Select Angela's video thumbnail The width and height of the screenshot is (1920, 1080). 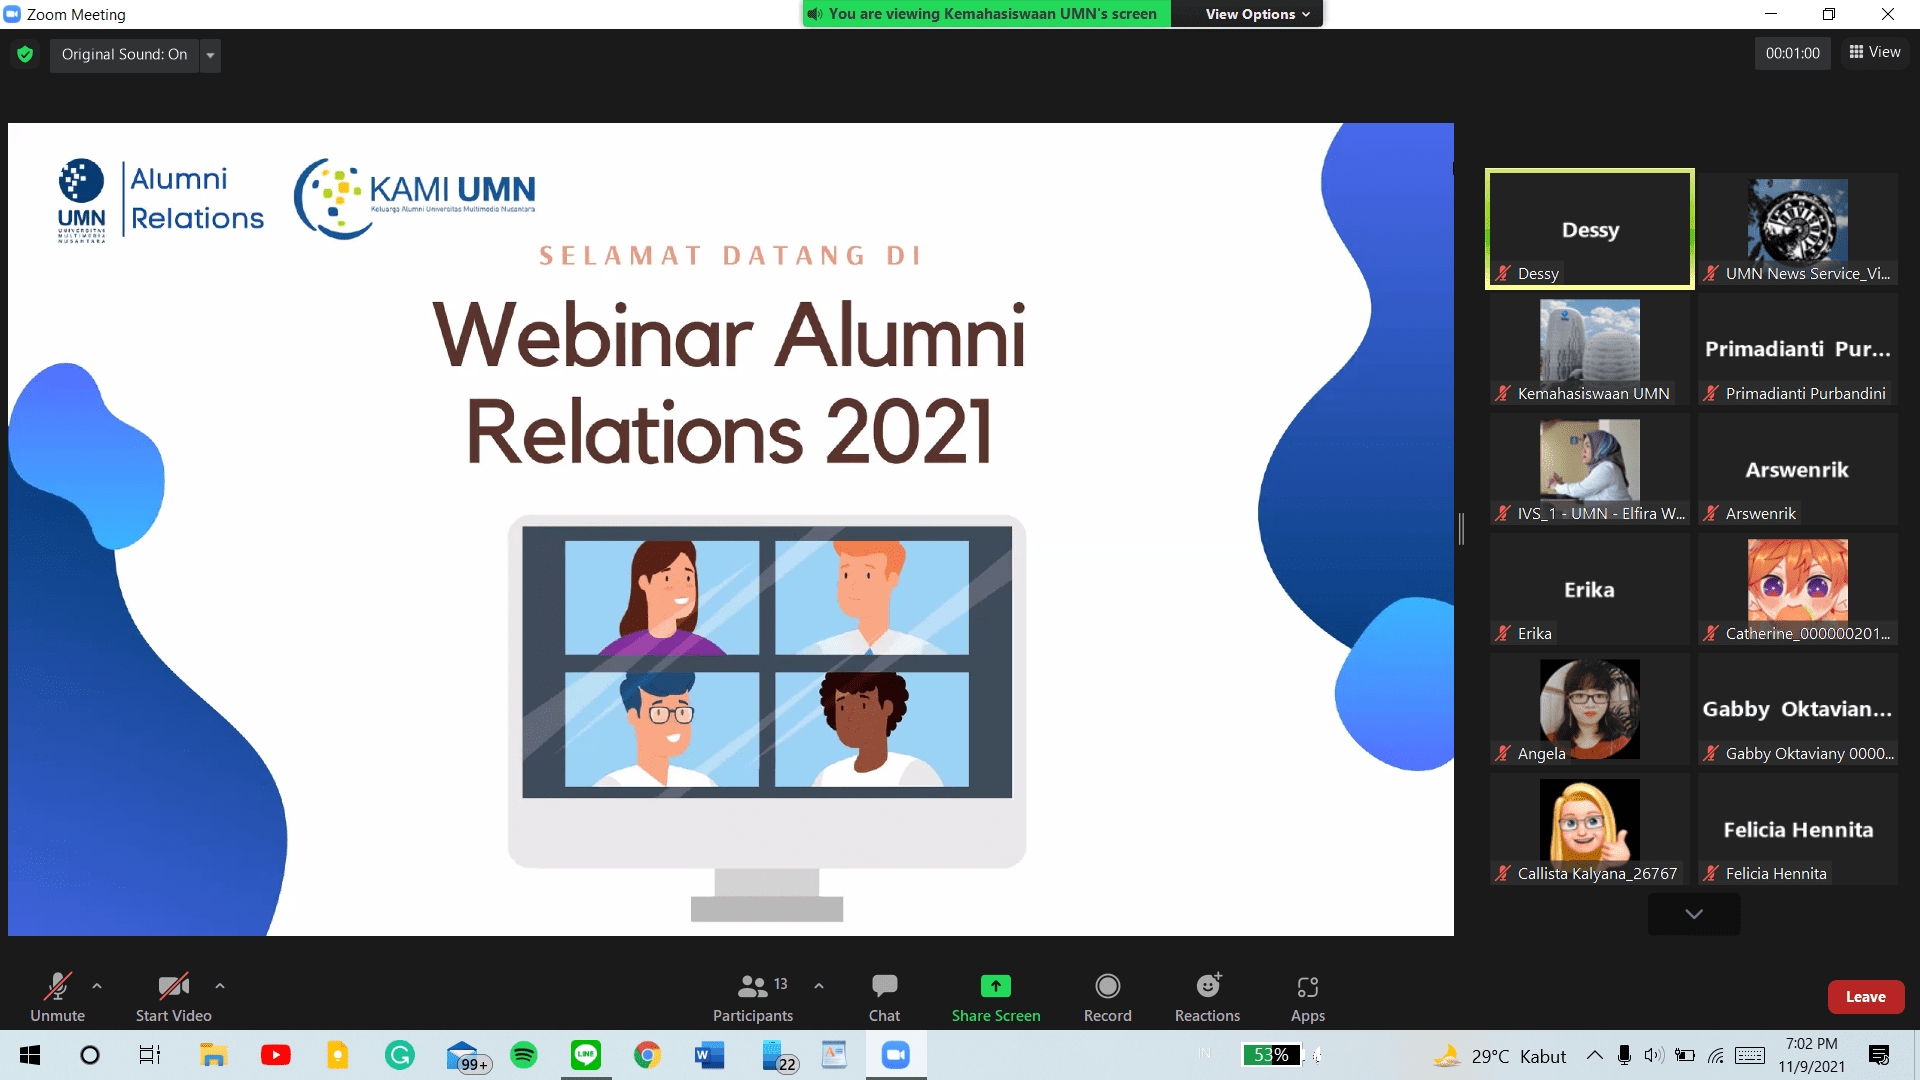(1589, 710)
